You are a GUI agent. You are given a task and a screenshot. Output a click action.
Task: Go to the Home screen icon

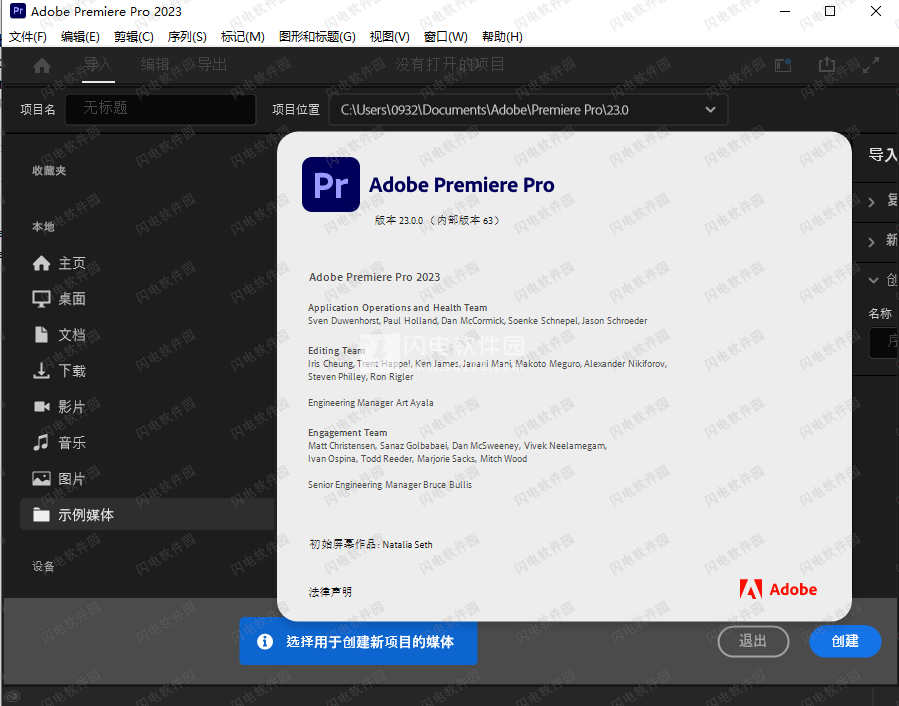coord(42,65)
